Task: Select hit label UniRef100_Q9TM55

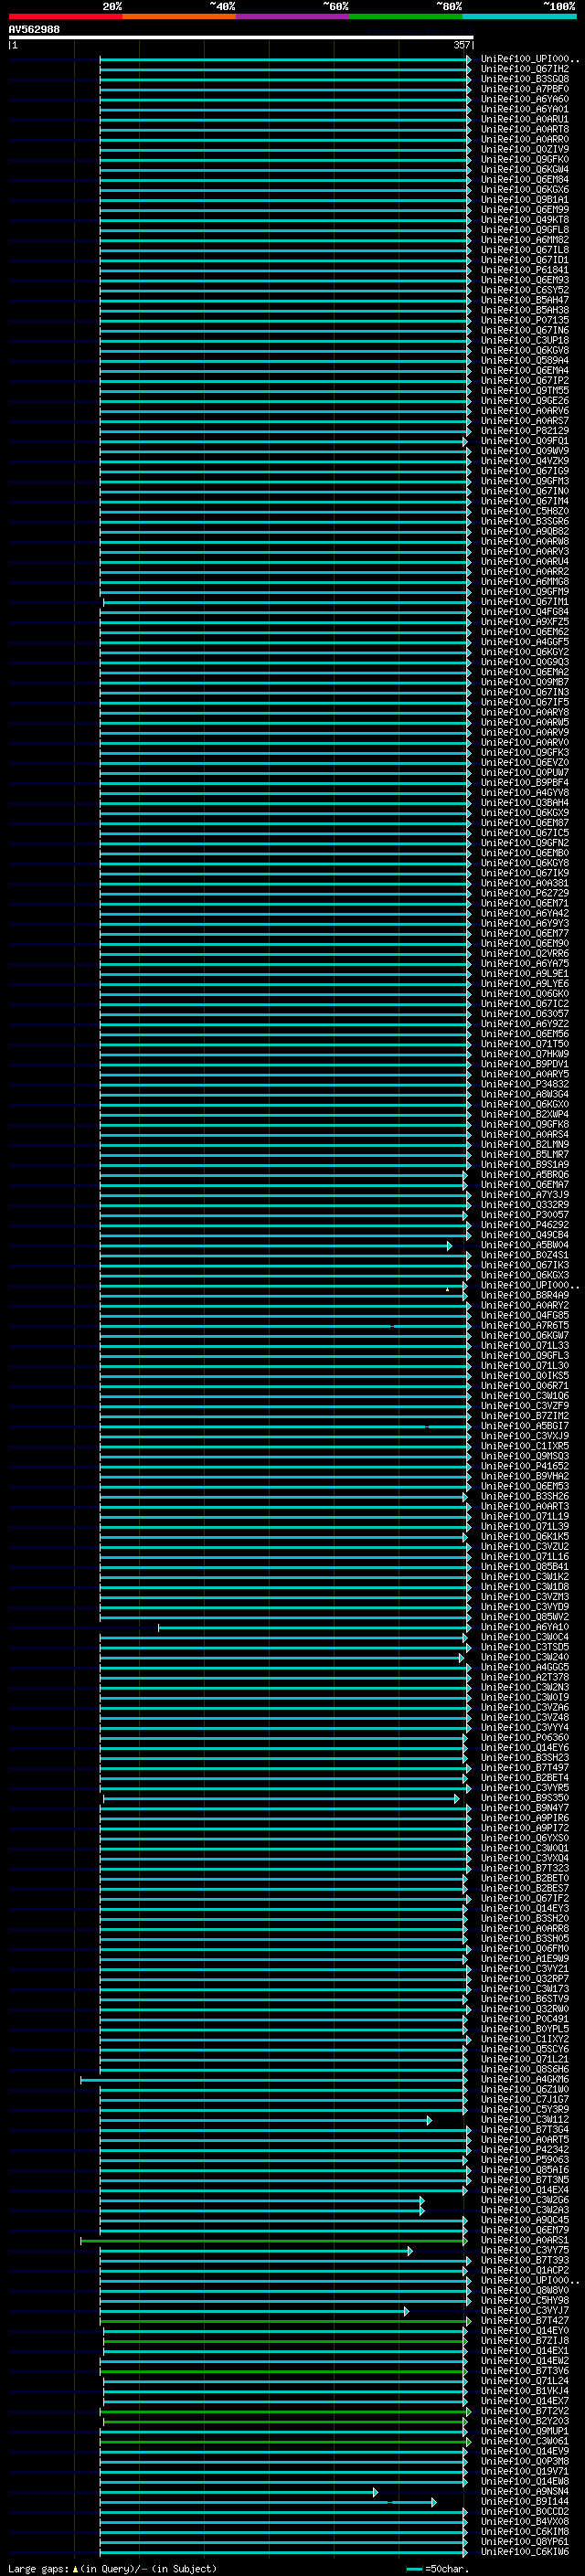Action: pyautogui.click(x=525, y=390)
